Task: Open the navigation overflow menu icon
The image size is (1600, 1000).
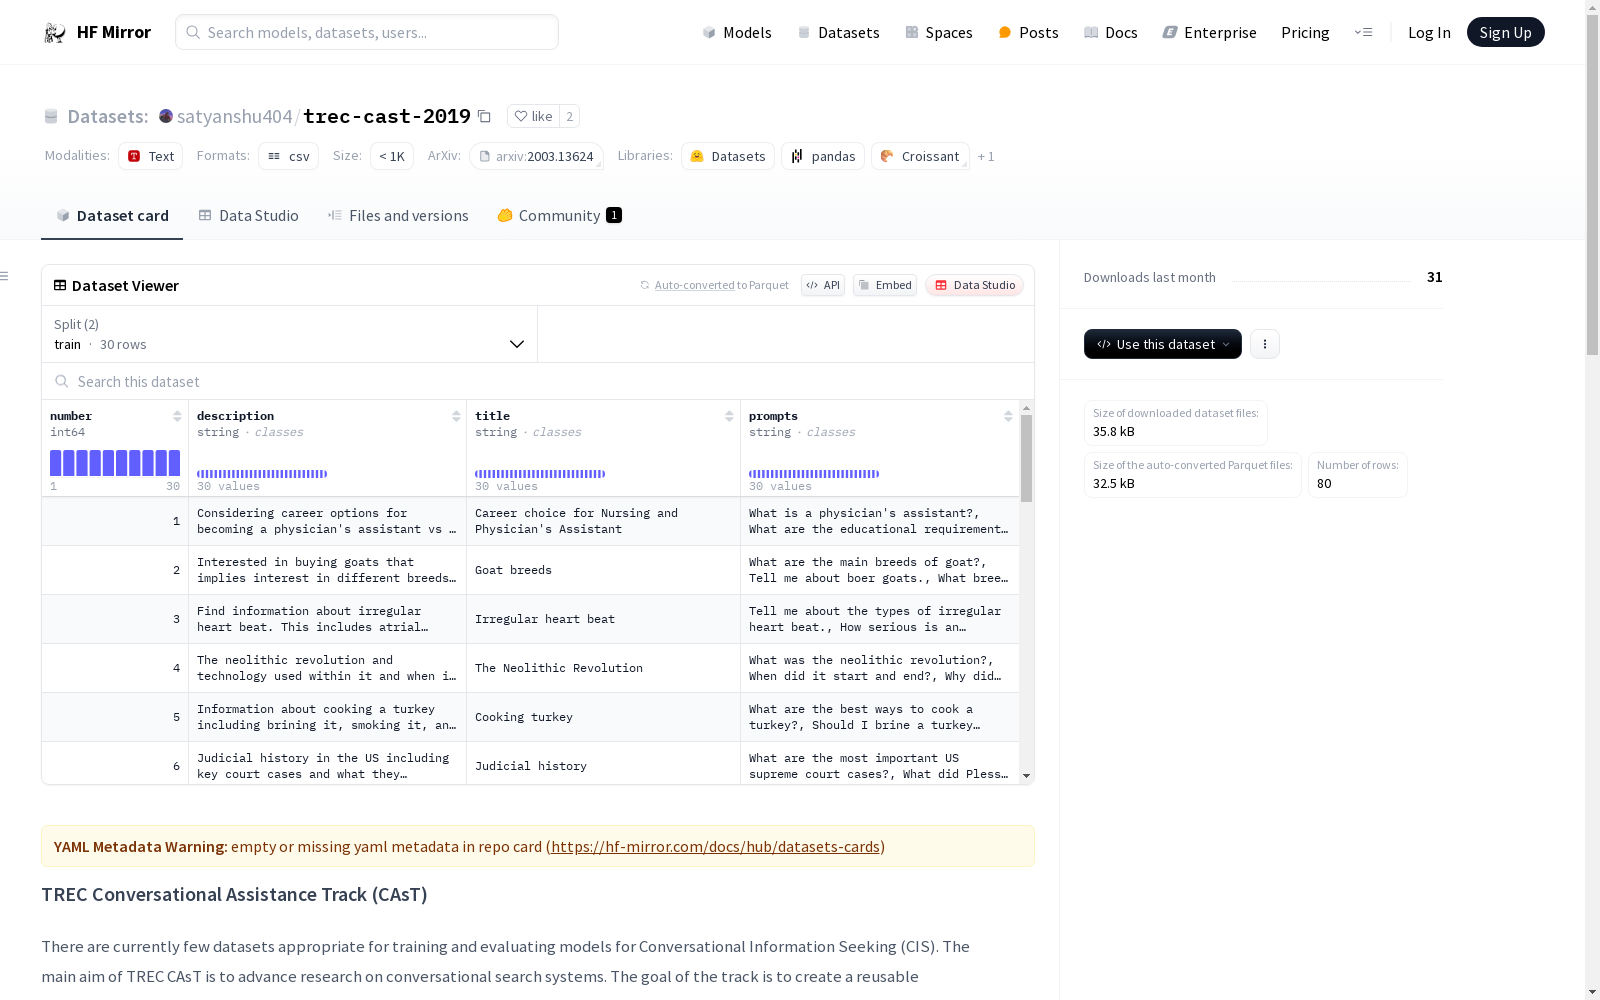Action: [x=1363, y=32]
